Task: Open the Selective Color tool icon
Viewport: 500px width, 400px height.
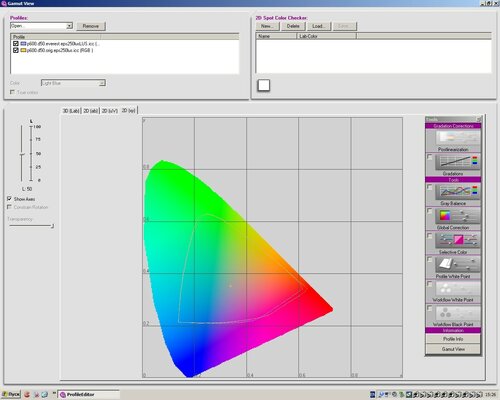Action: coord(457,240)
